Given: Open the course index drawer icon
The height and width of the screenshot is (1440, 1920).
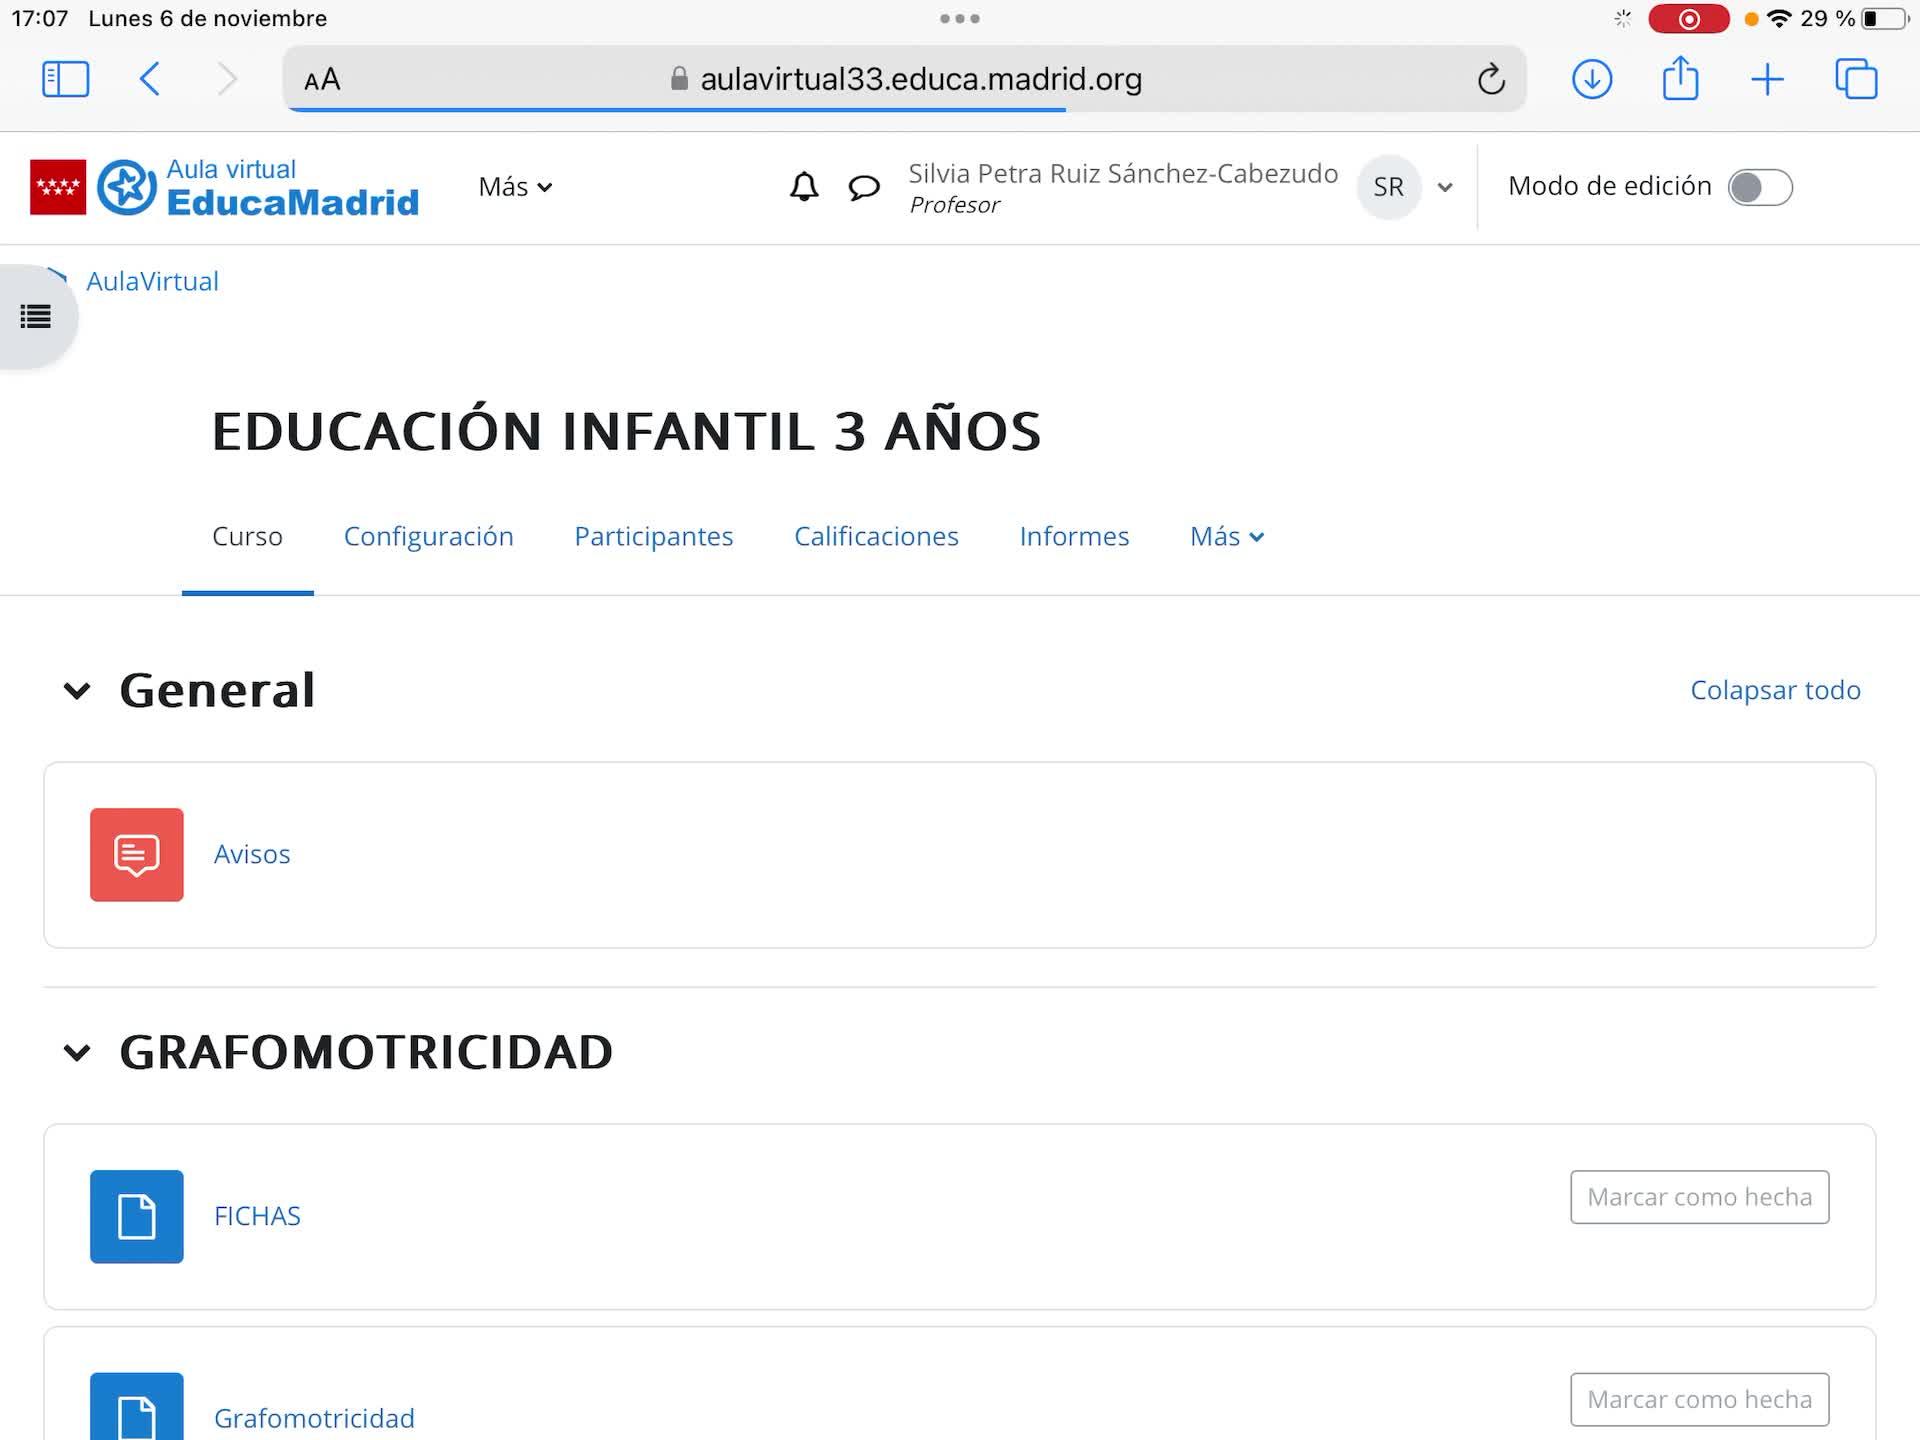Looking at the screenshot, I should tap(36, 317).
